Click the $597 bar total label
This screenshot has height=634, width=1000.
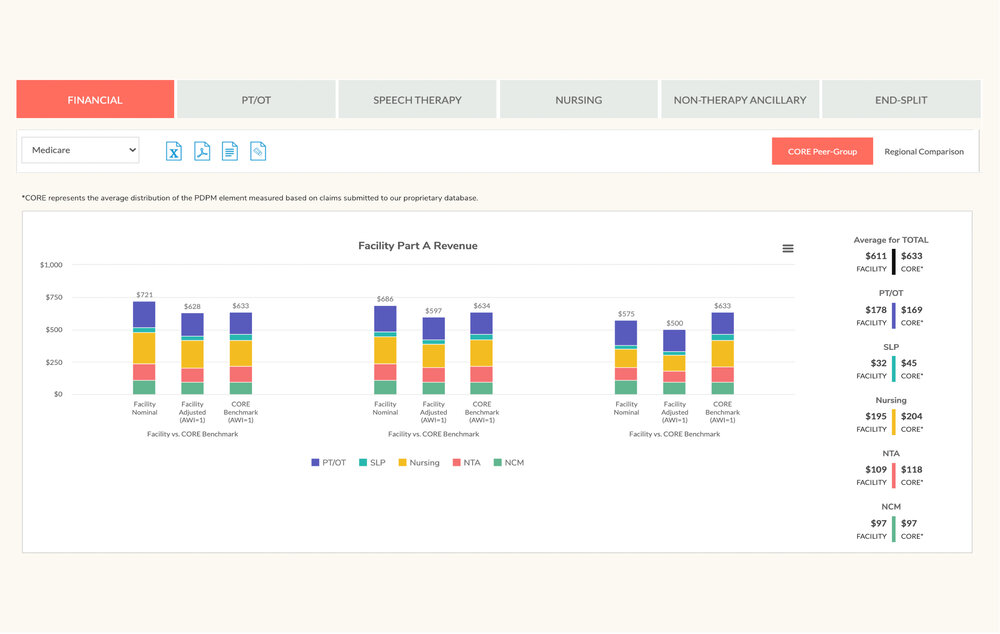[x=434, y=311]
